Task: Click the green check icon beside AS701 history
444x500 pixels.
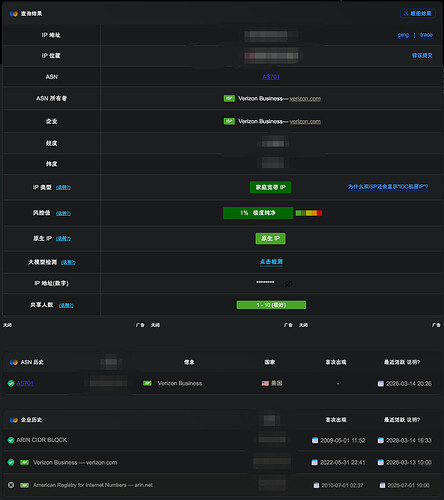Action: click(x=11, y=383)
